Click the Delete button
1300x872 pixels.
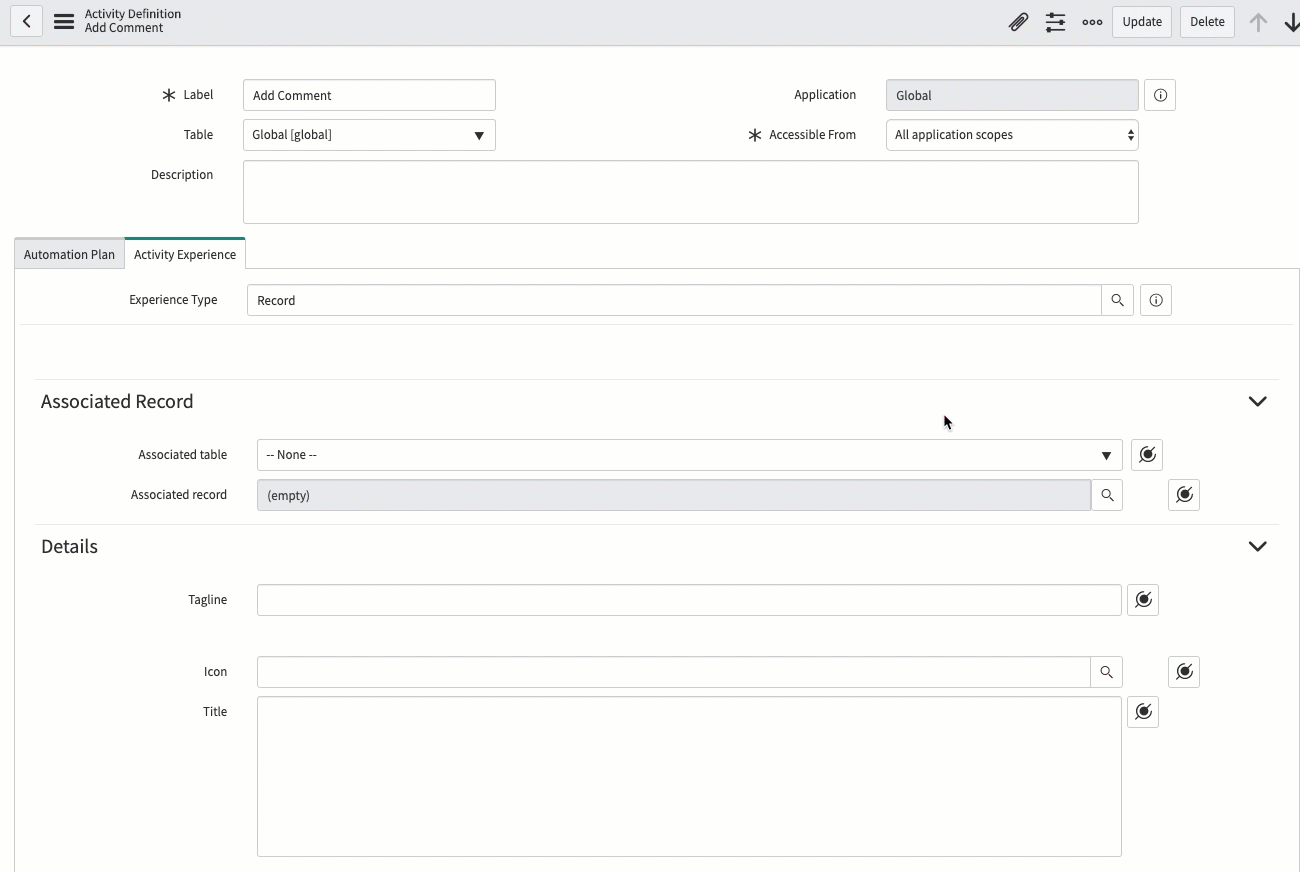coord(1207,21)
